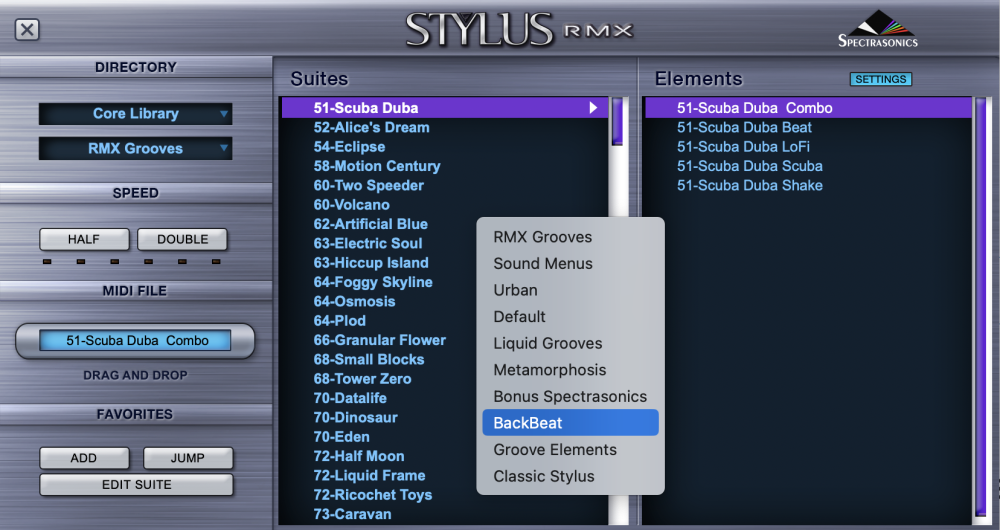
Task: Open the RMX Grooves directory dropdown
Action: 135,149
